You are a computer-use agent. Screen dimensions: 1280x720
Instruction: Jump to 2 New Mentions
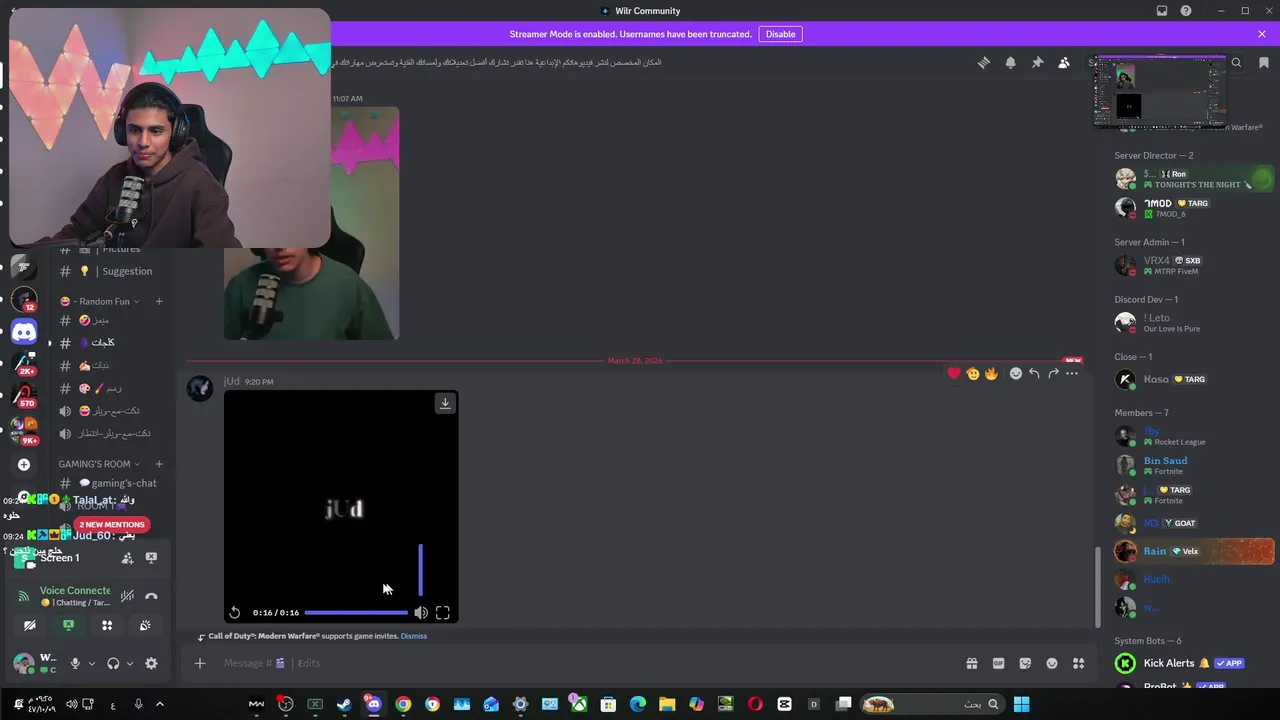click(x=112, y=525)
